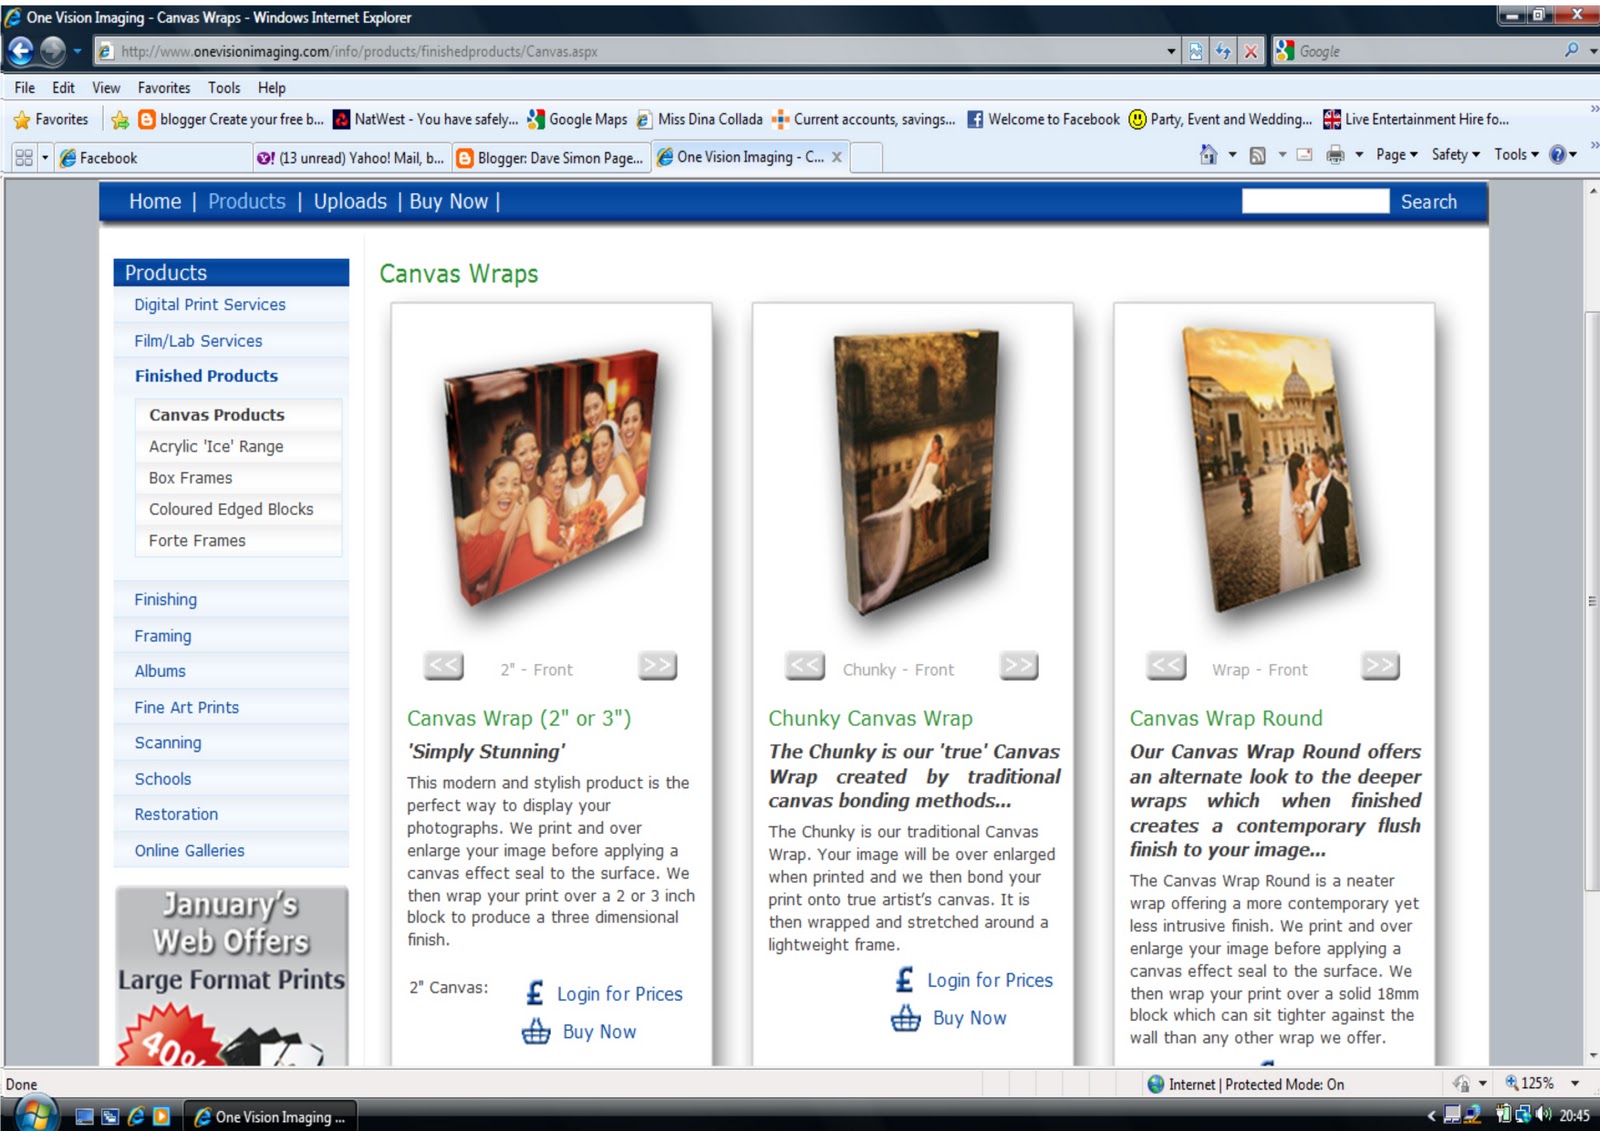Open the Favorites menu
The image size is (1600, 1131).
(x=163, y=88)
